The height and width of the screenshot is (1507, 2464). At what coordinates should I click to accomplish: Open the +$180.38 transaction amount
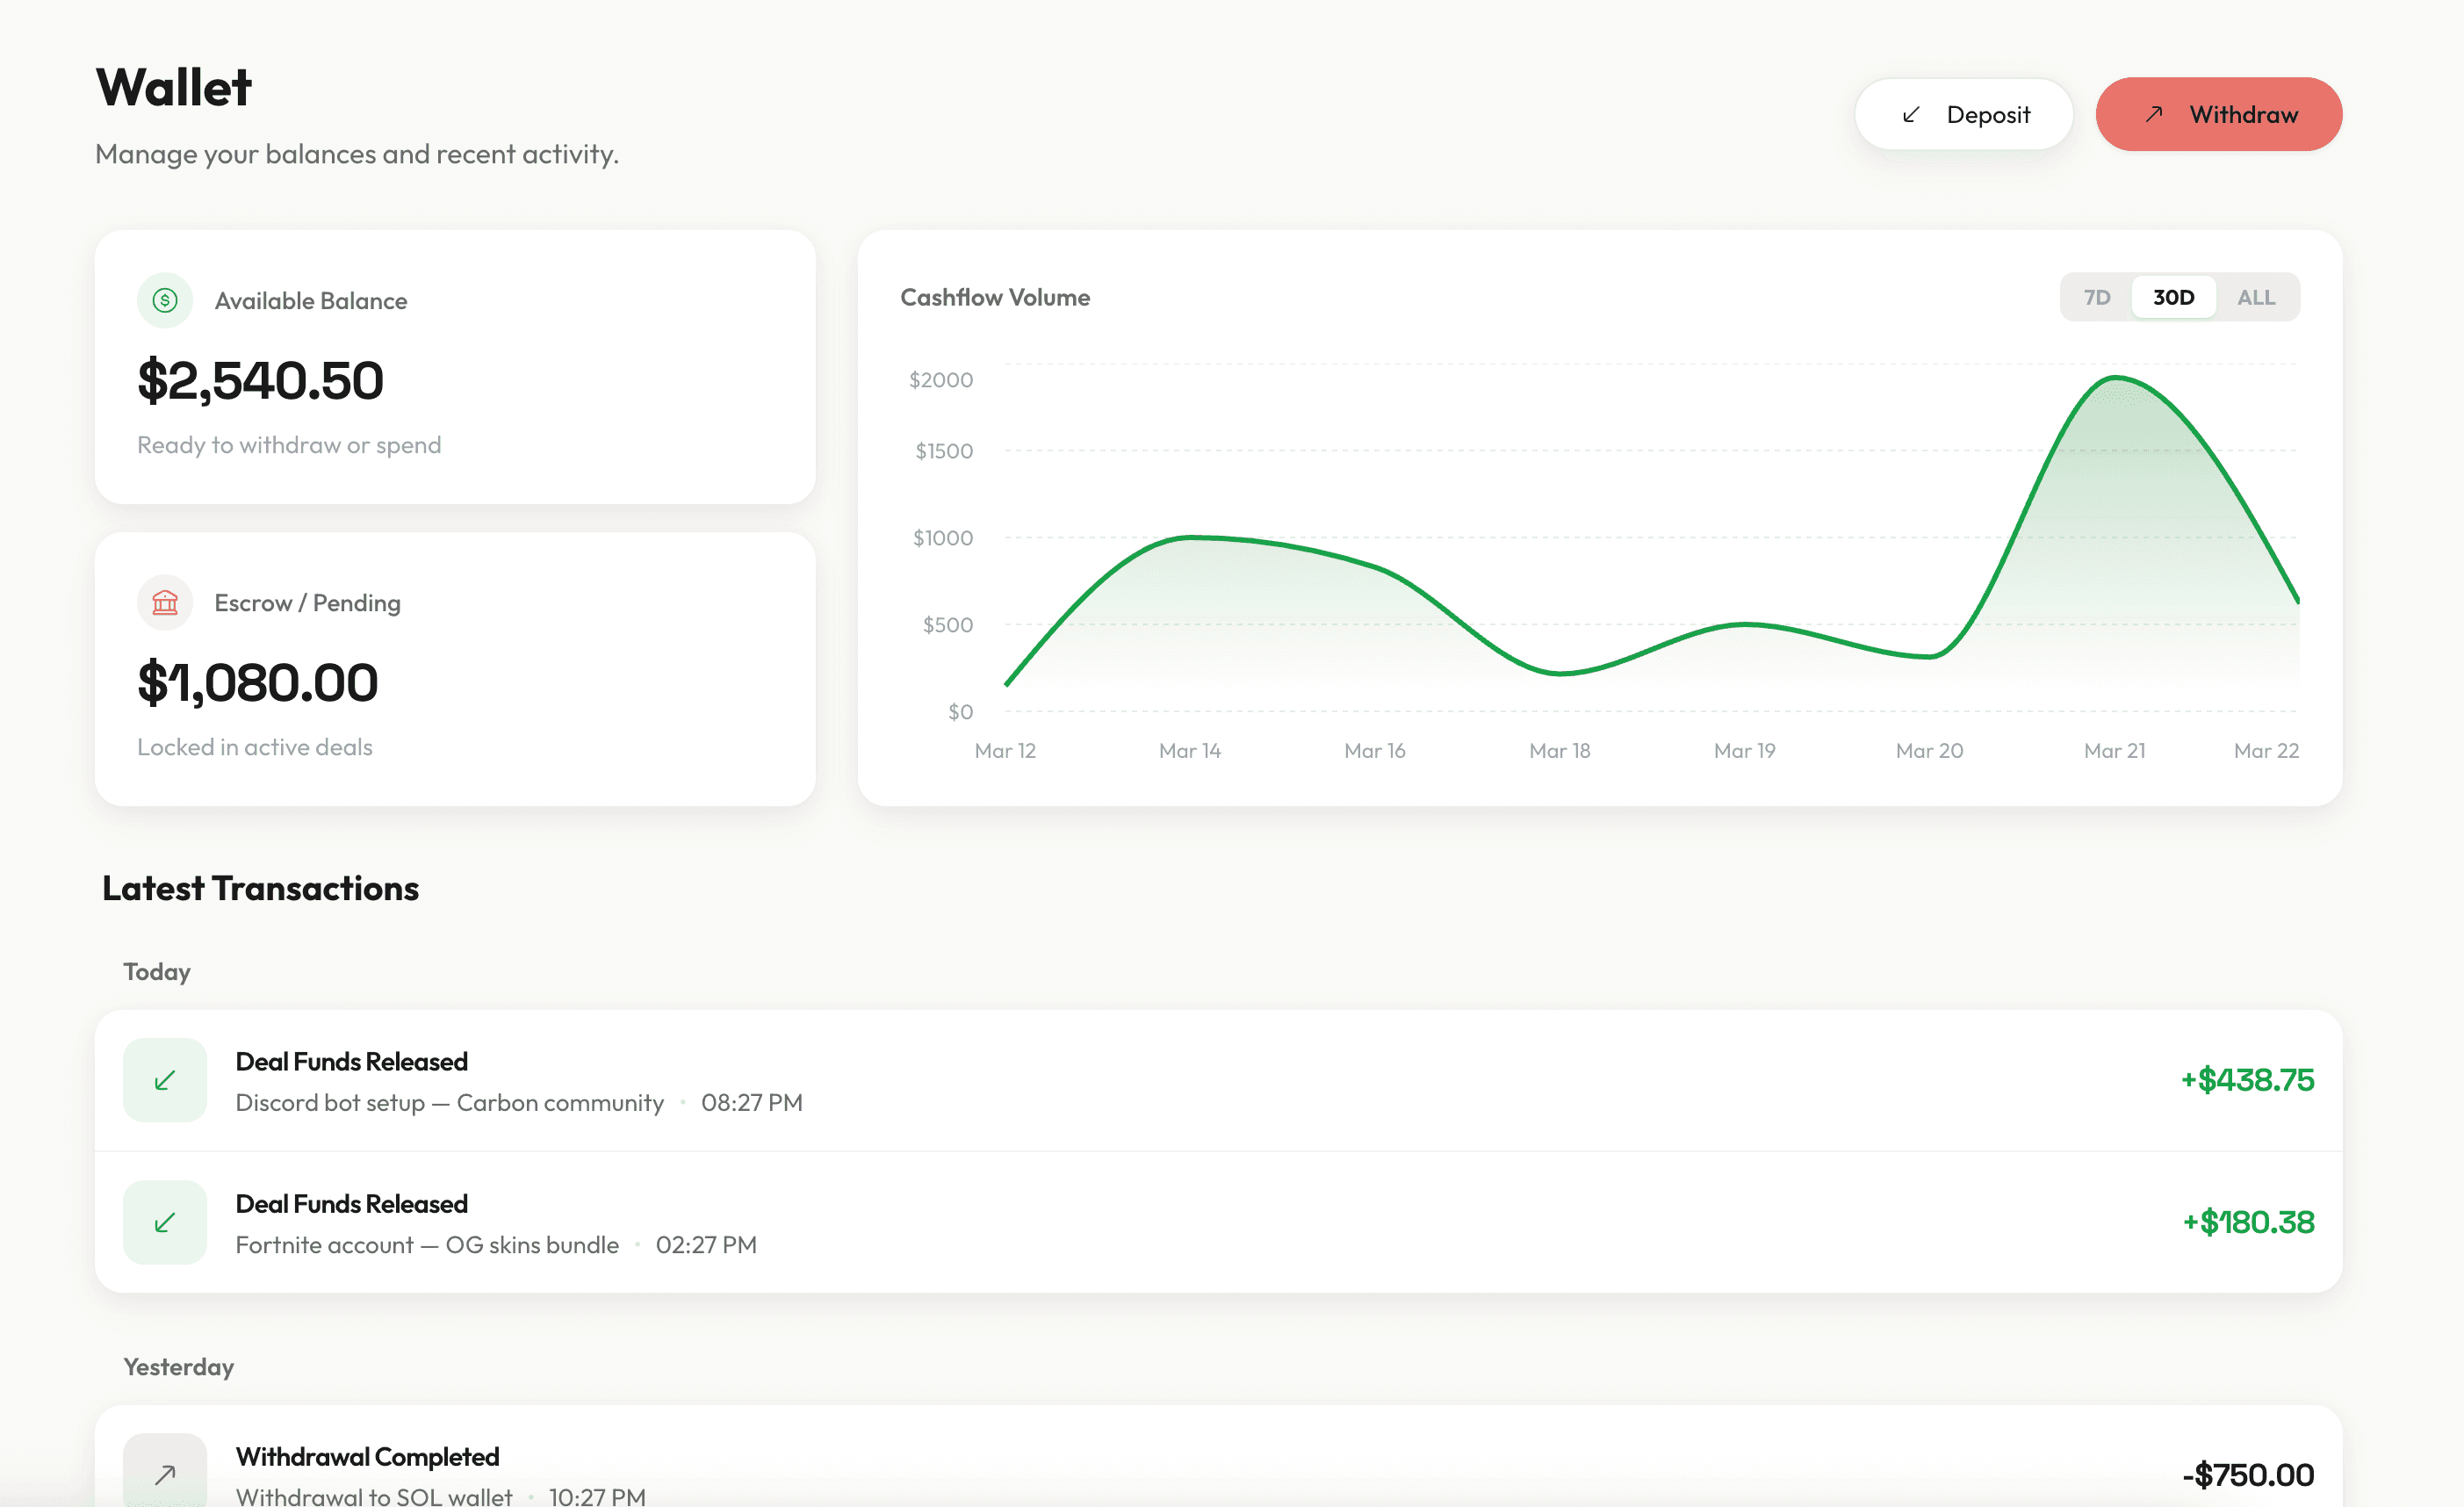pos(2248,1222)
